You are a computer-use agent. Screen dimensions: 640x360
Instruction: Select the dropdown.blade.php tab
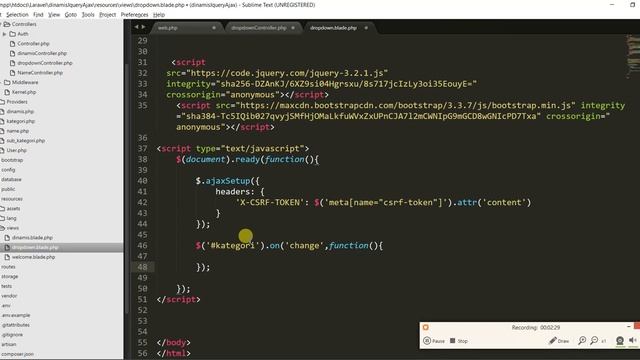pyautogui.click(x=333, y=28)
